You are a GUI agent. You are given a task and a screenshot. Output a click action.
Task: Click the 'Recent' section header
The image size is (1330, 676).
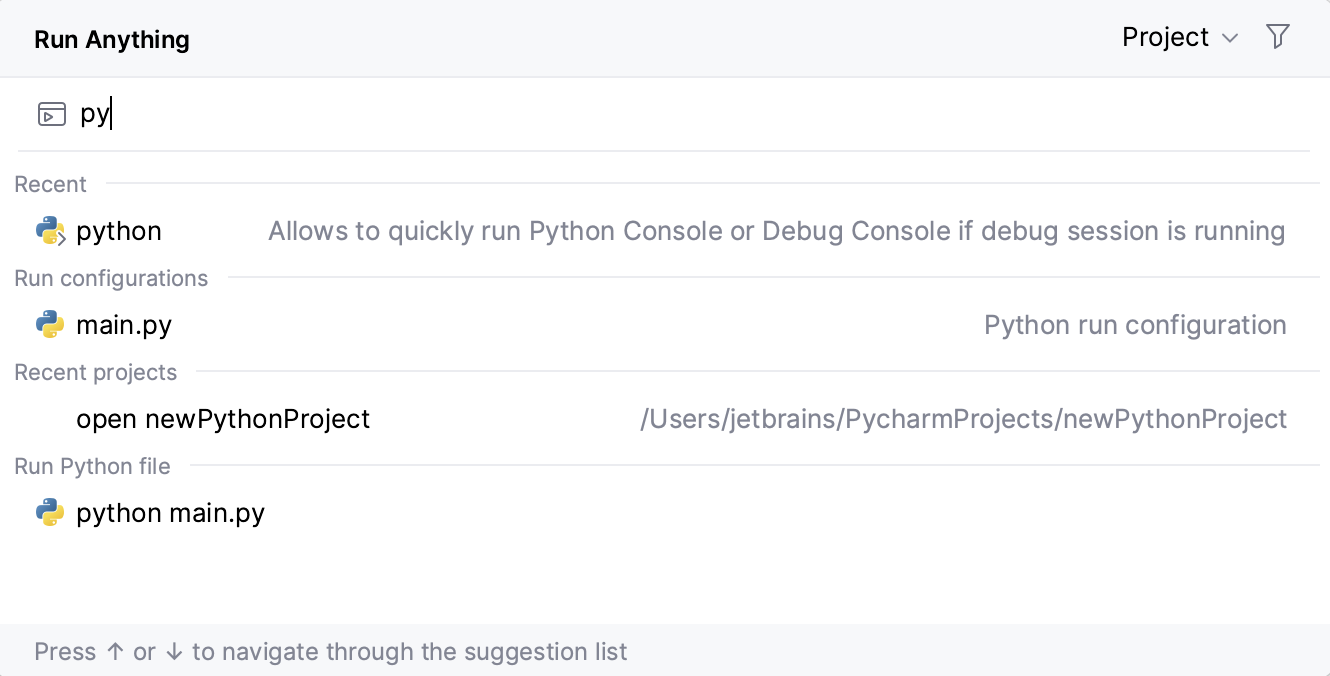tap(50, 184)
